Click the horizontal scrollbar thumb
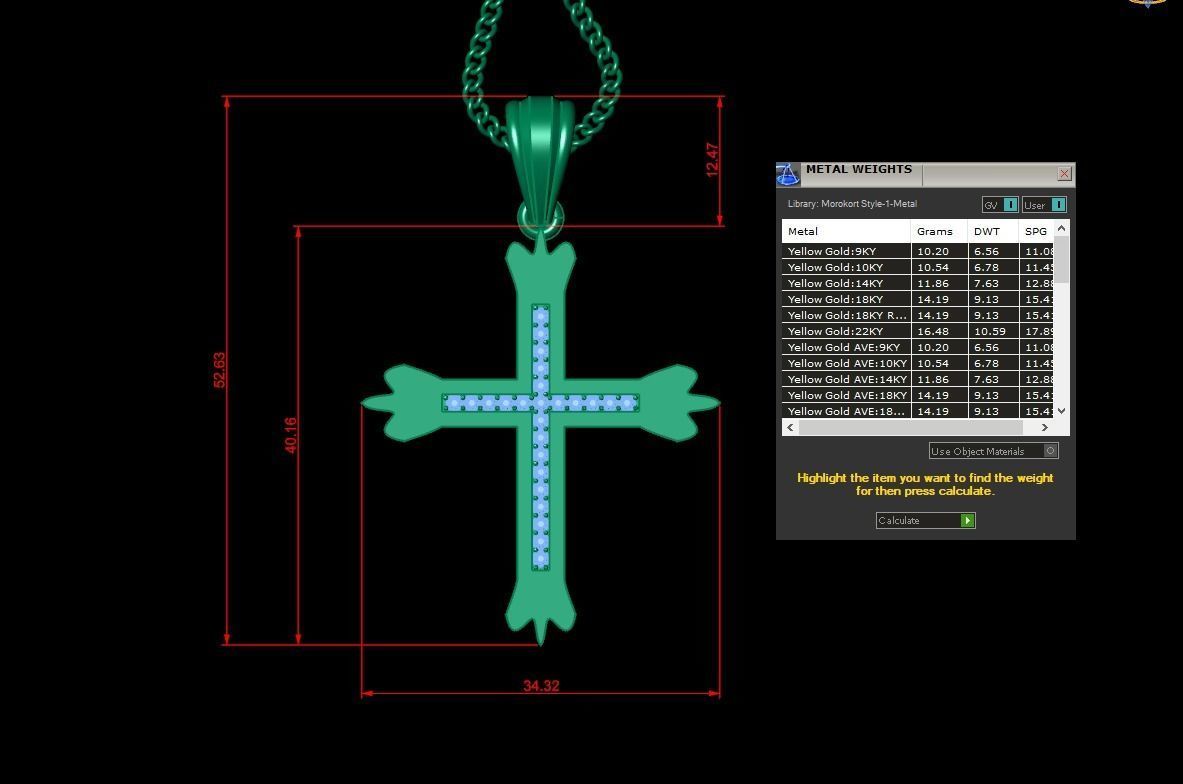Screen dimensions: 1183x784 click(x=911, y=427)
